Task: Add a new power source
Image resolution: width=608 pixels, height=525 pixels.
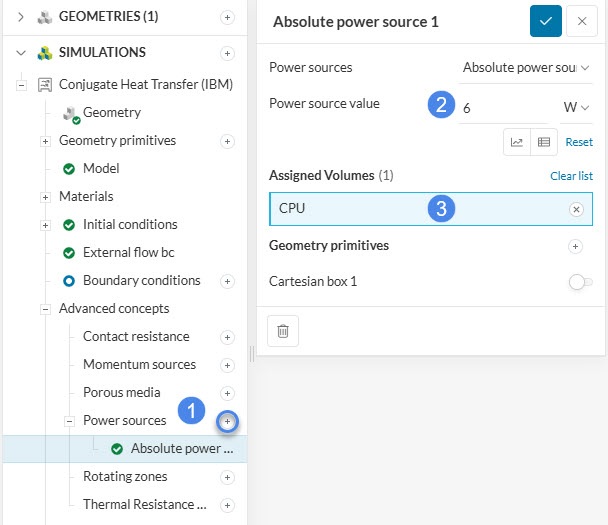Action: point(228,422)
